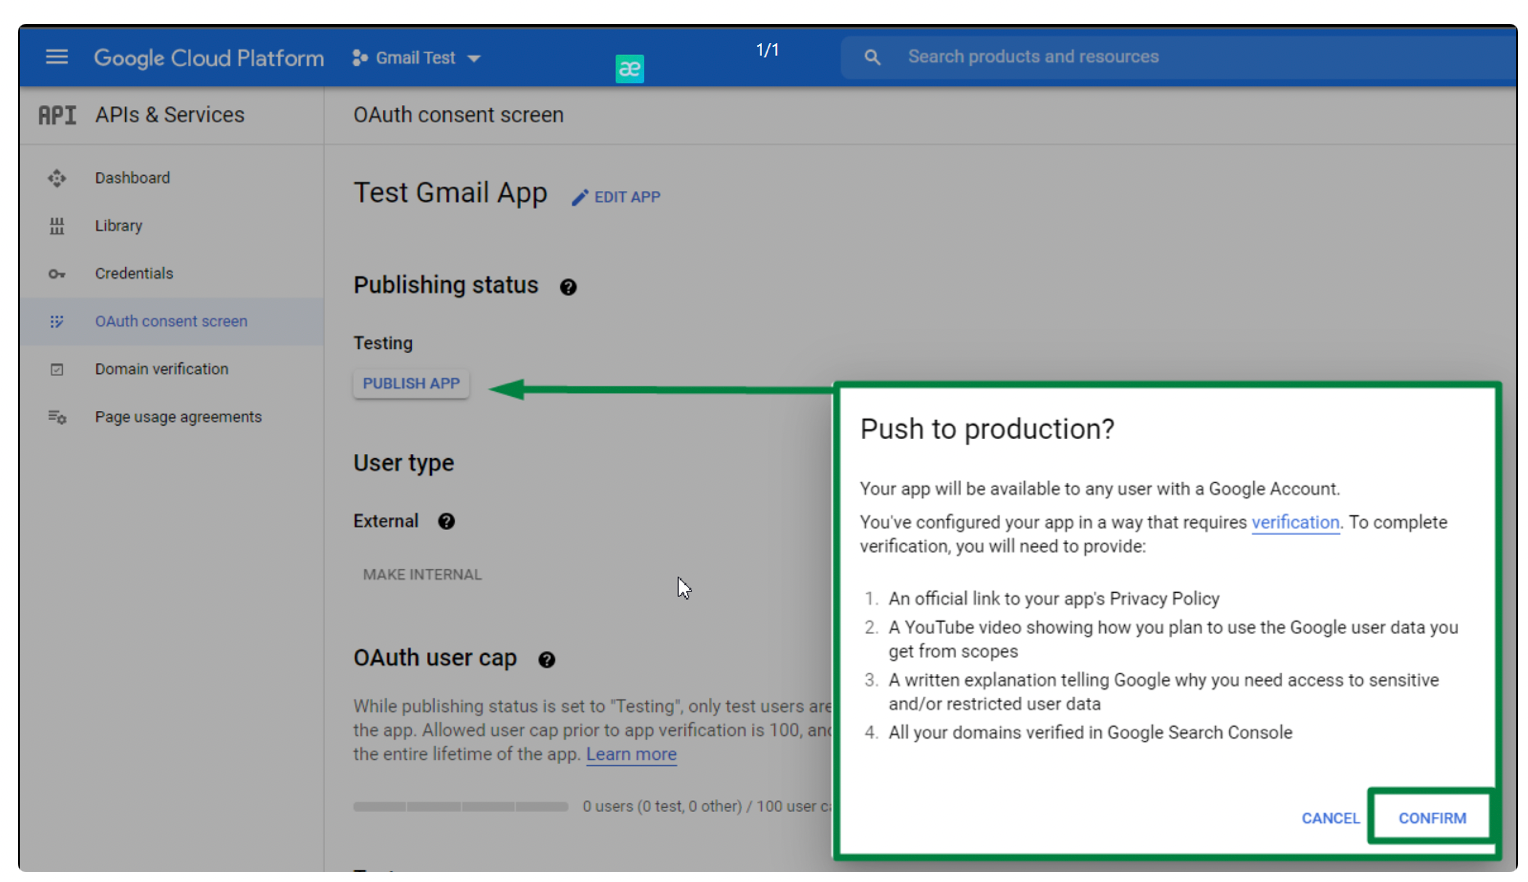Confirm pushing app to production
The width and height of the screenshot is (1528, 882).
[1432, 818]
